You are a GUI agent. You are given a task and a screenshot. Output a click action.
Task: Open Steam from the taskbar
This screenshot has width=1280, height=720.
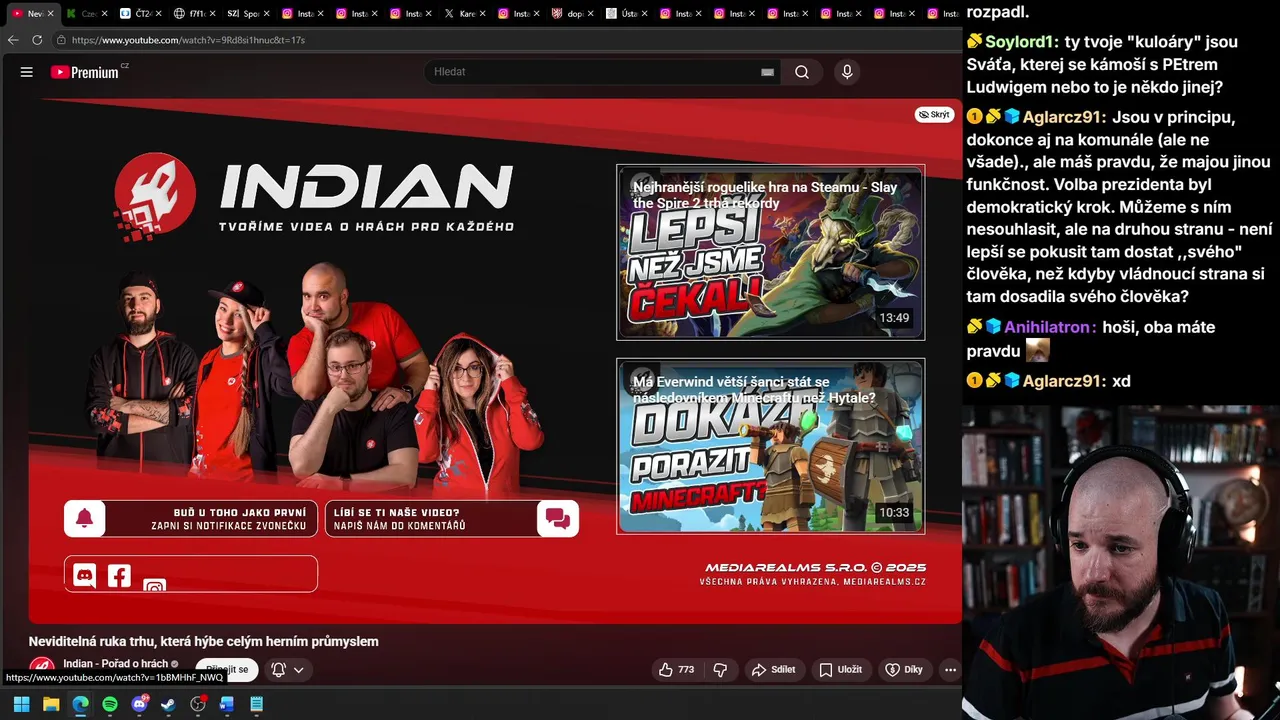coord(168,704)
